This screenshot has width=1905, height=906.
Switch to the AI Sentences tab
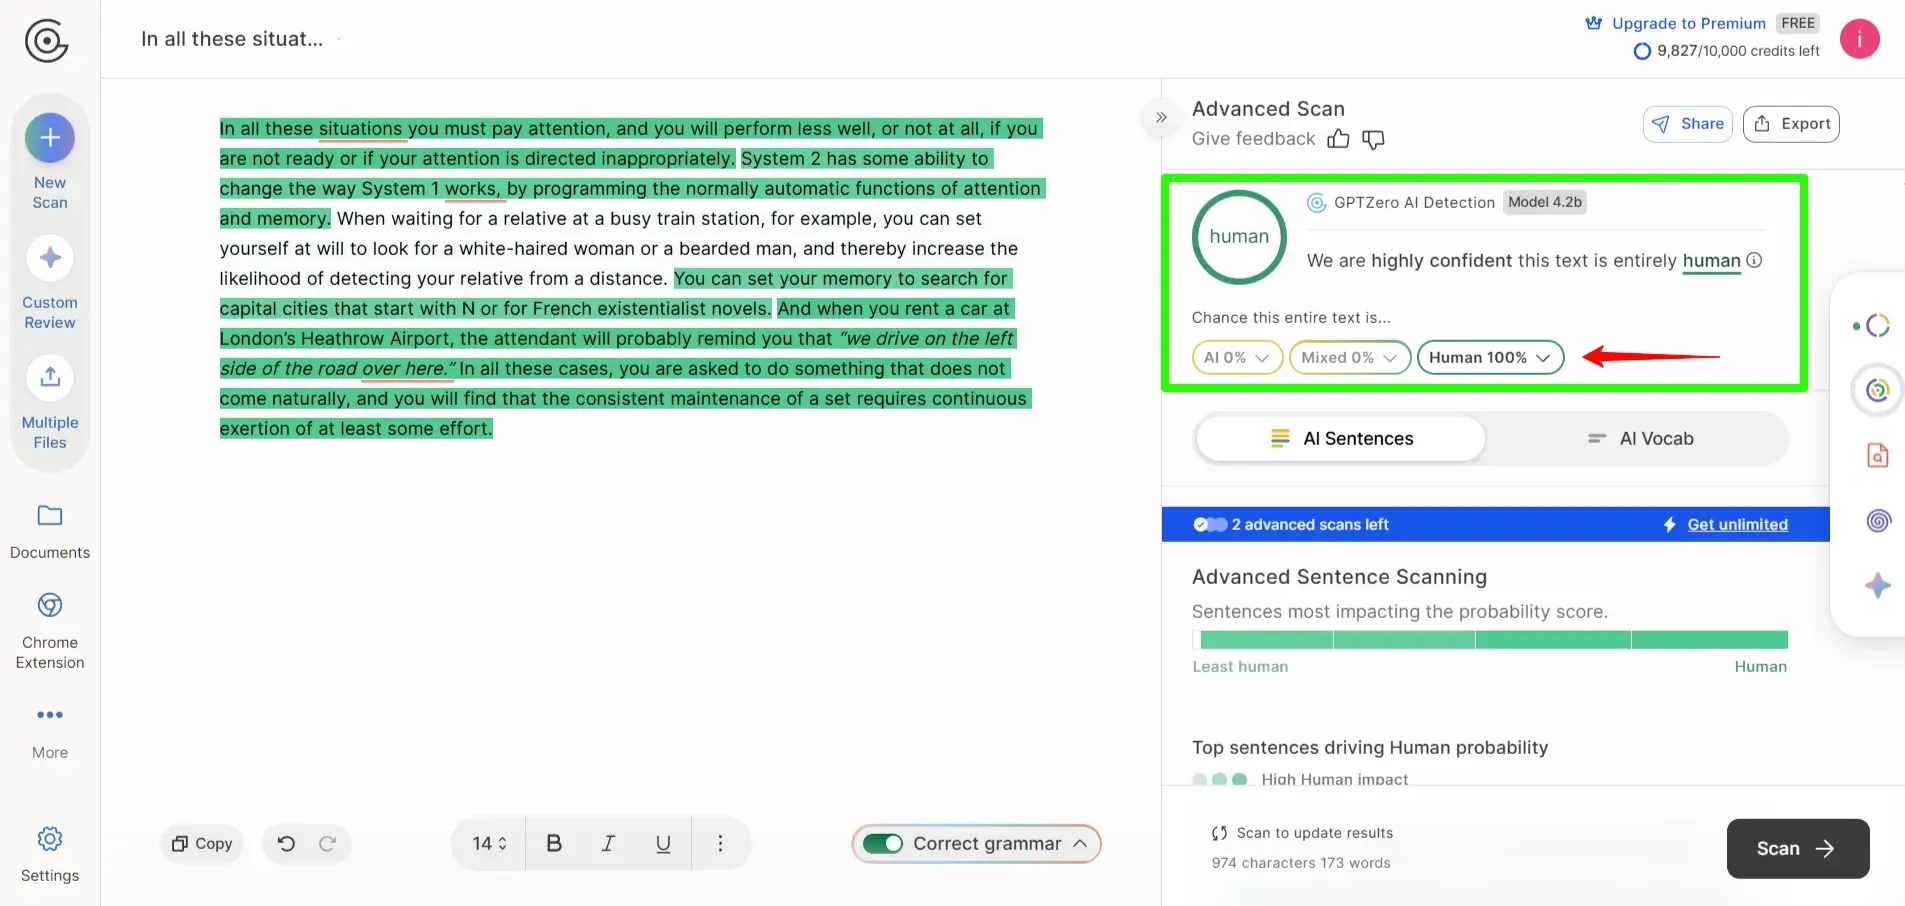[x=1341, y=439]
